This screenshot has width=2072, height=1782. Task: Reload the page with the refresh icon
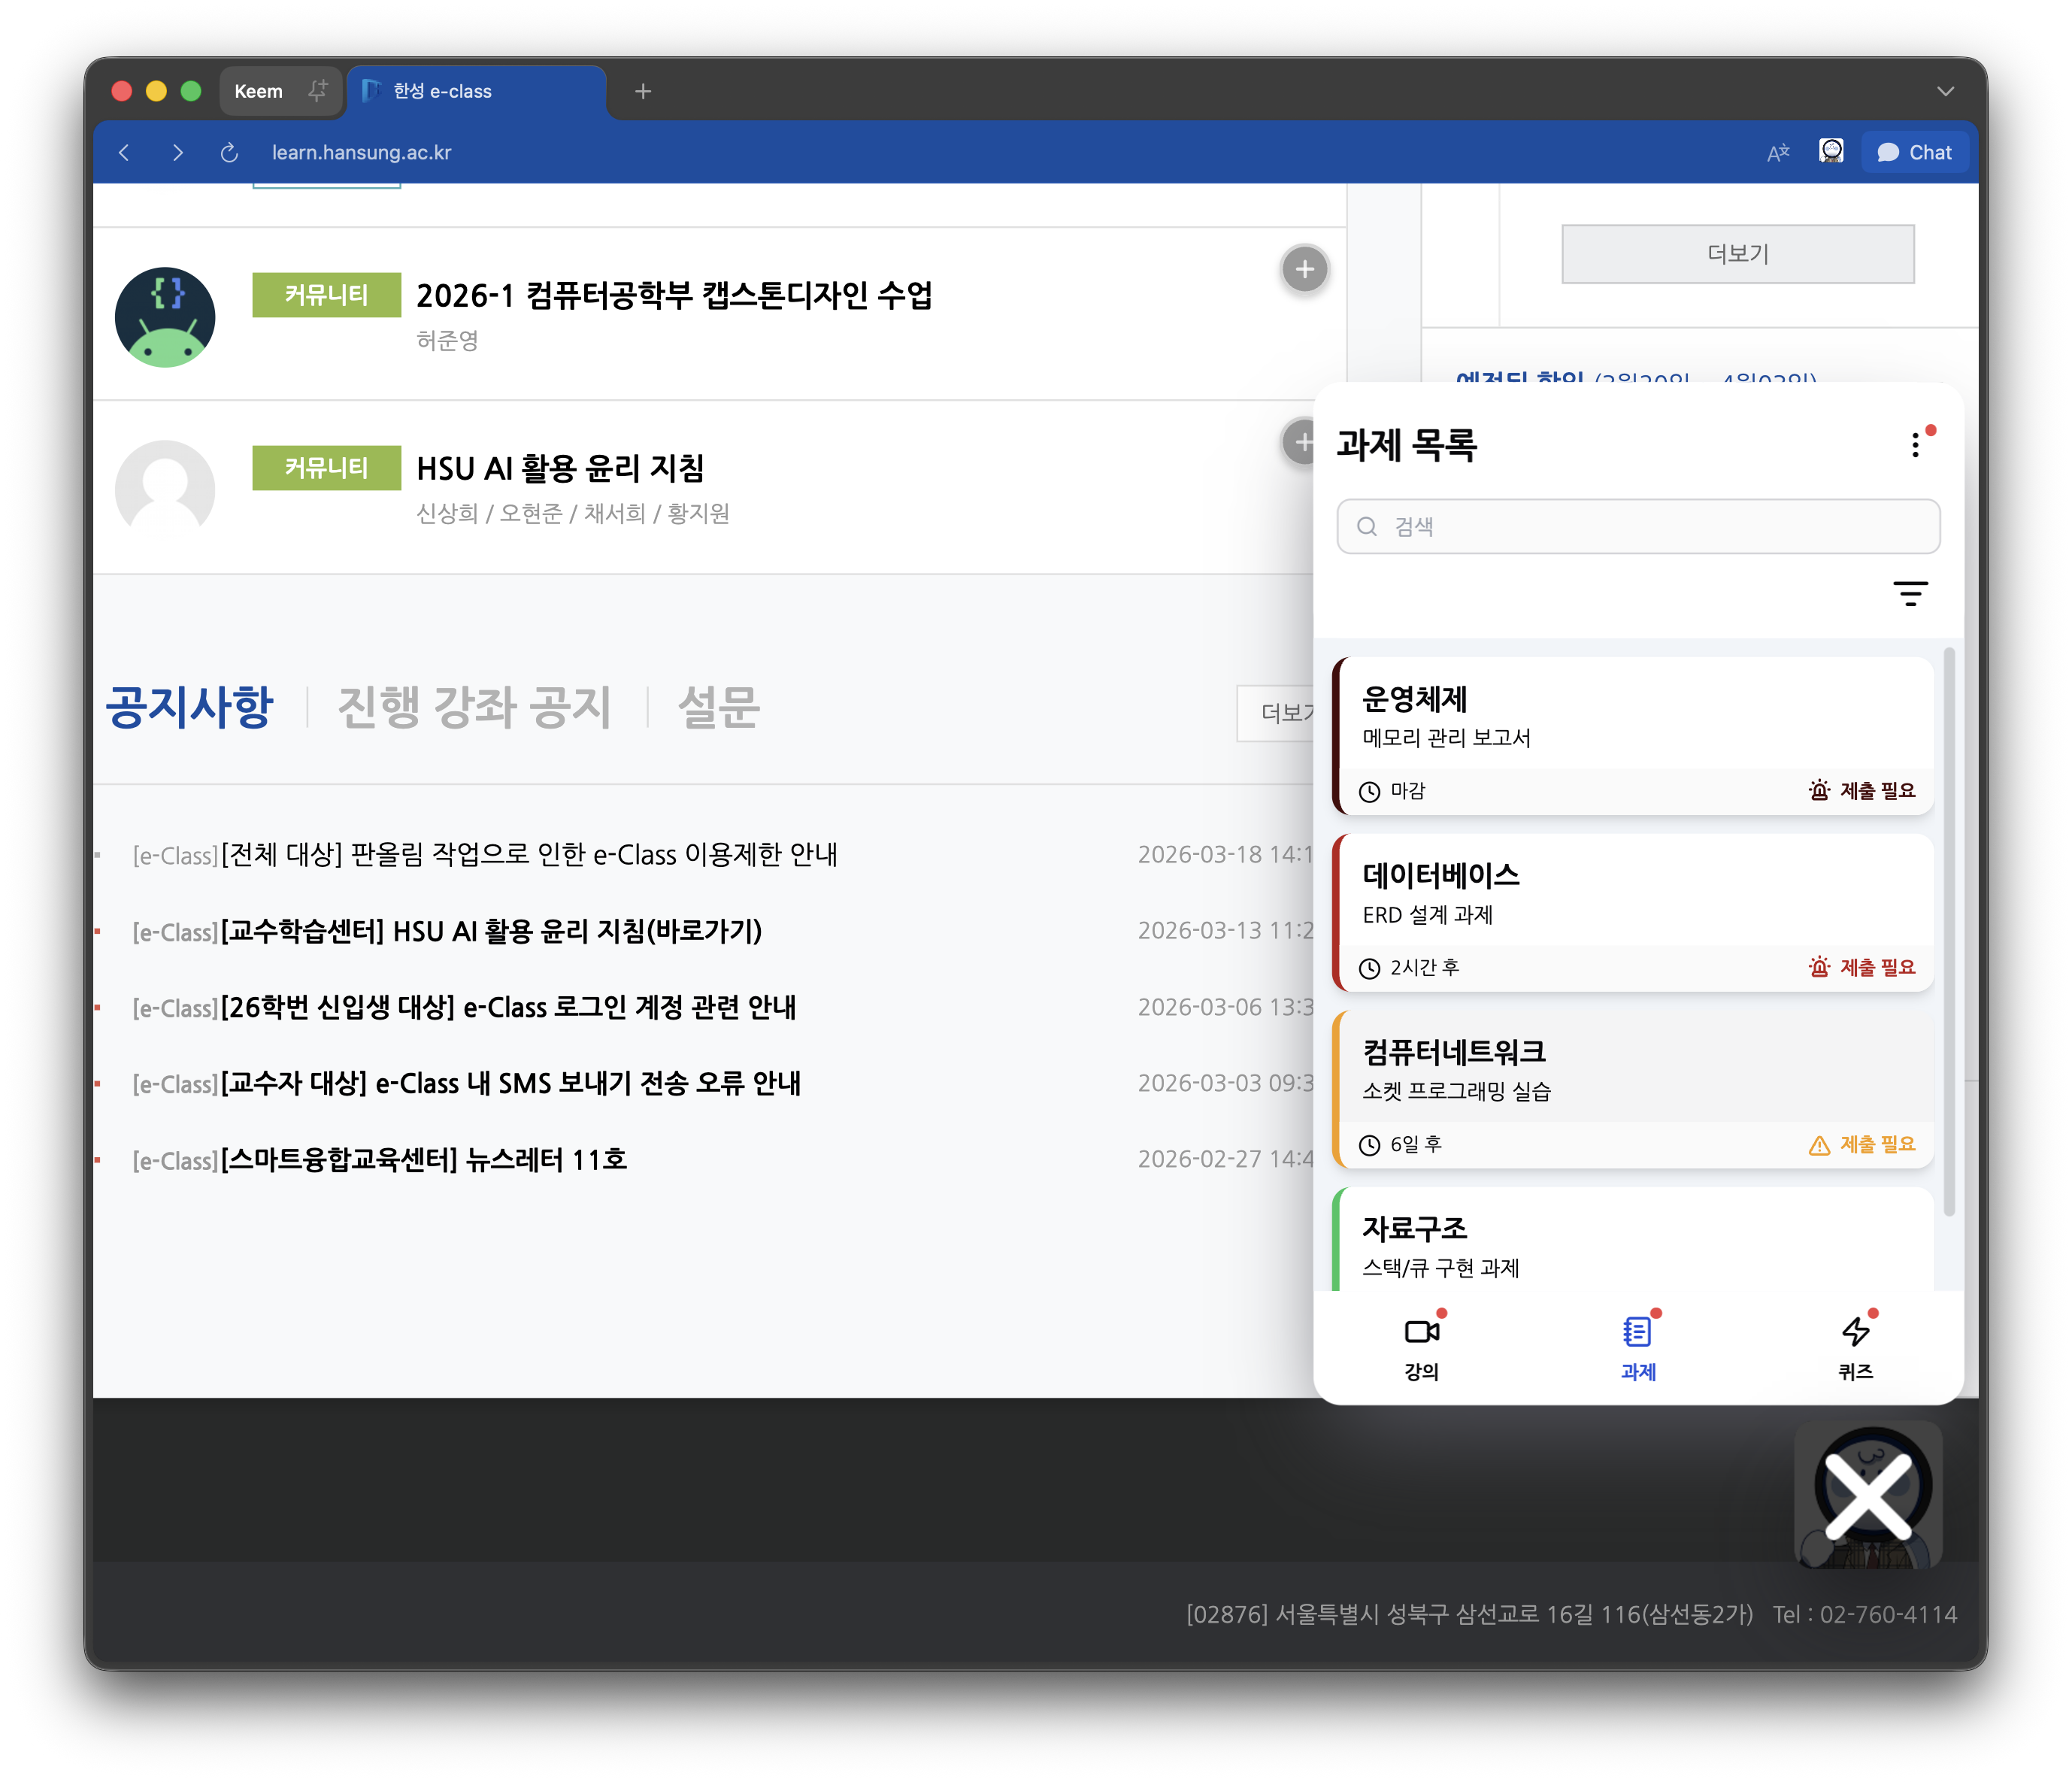click(229, 152)
